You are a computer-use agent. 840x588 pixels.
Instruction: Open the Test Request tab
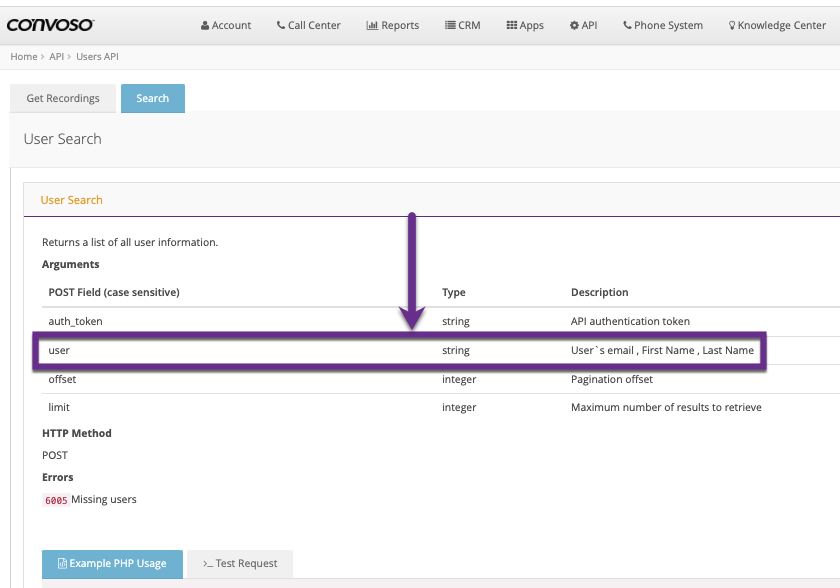pyautogui.click(x=240, y=563)
